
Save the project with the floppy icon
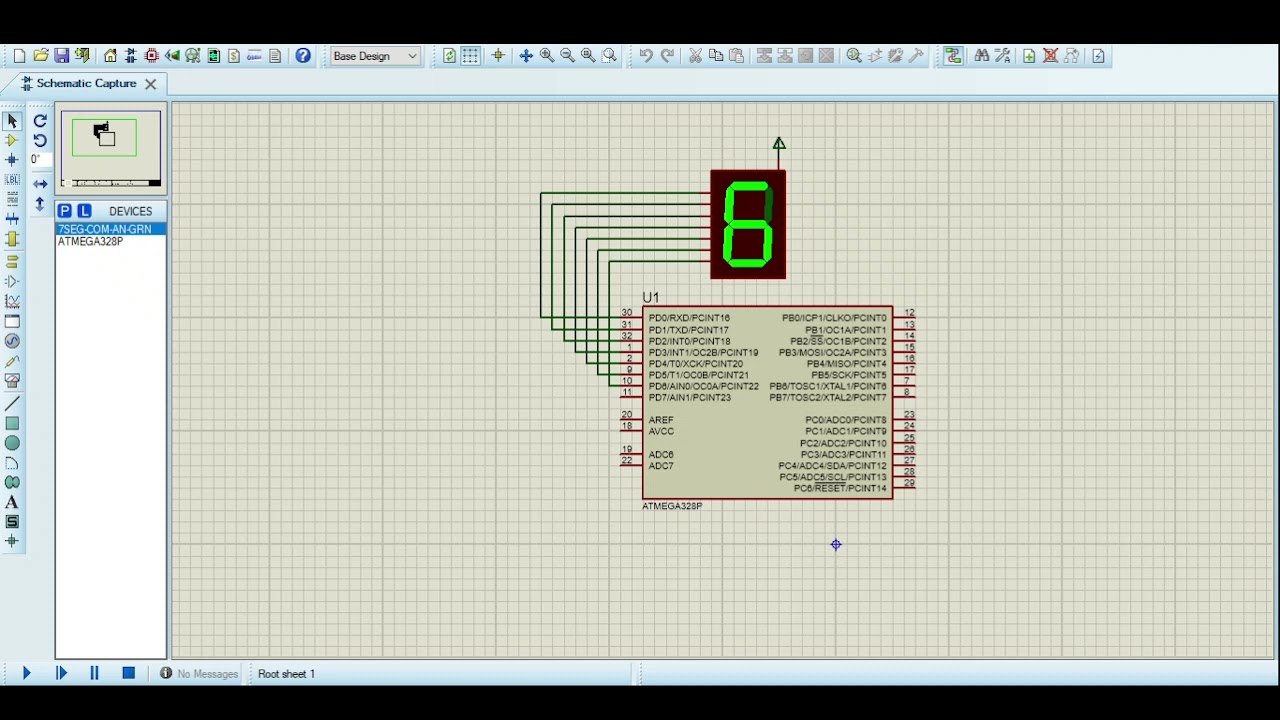pyautogui.click(x=62, y=56)
